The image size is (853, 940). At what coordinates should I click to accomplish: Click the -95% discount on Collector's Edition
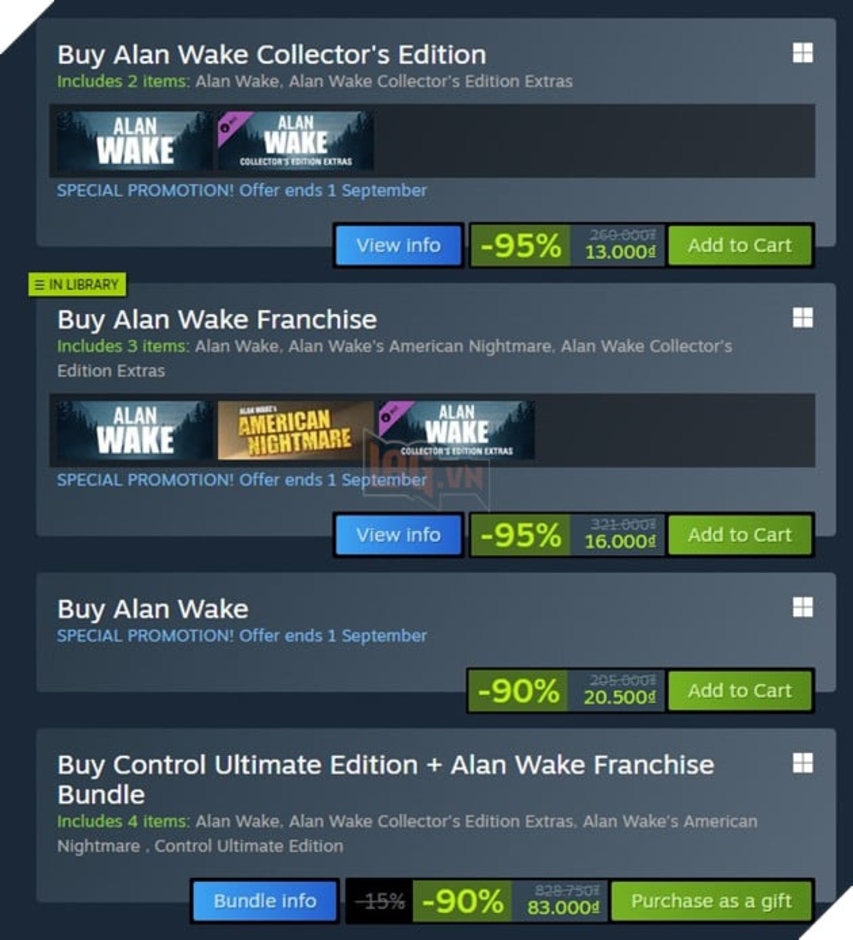pos(520,245)
